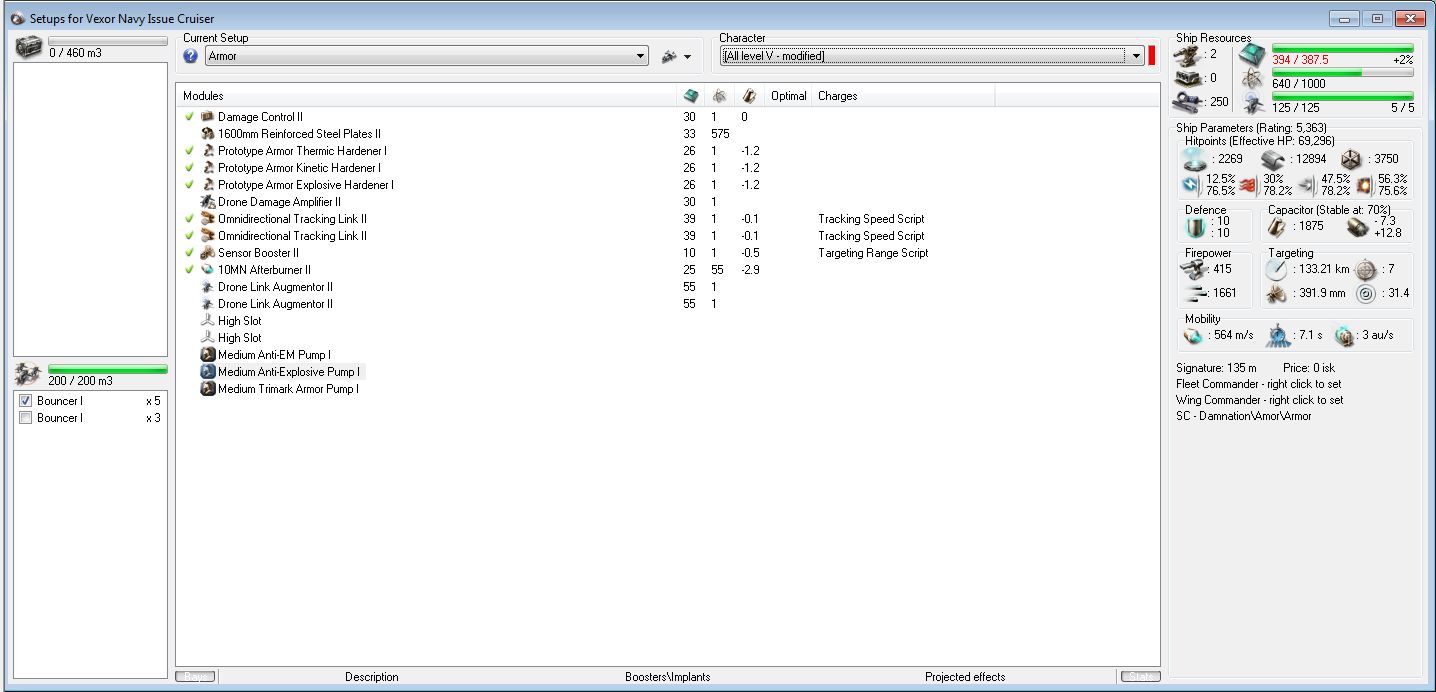Toggle active checkmark on Sensor Booster II
The image size is (1436, 692).
coord(189,253)
